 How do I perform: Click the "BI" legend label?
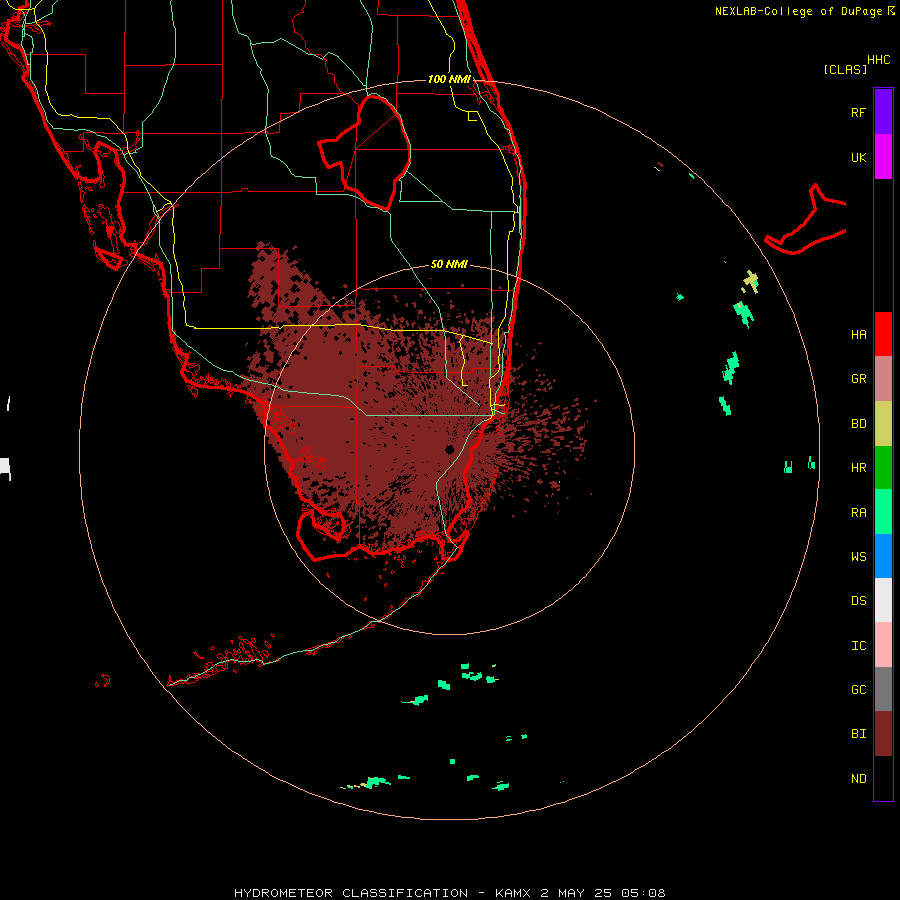(x=858, y=734)
